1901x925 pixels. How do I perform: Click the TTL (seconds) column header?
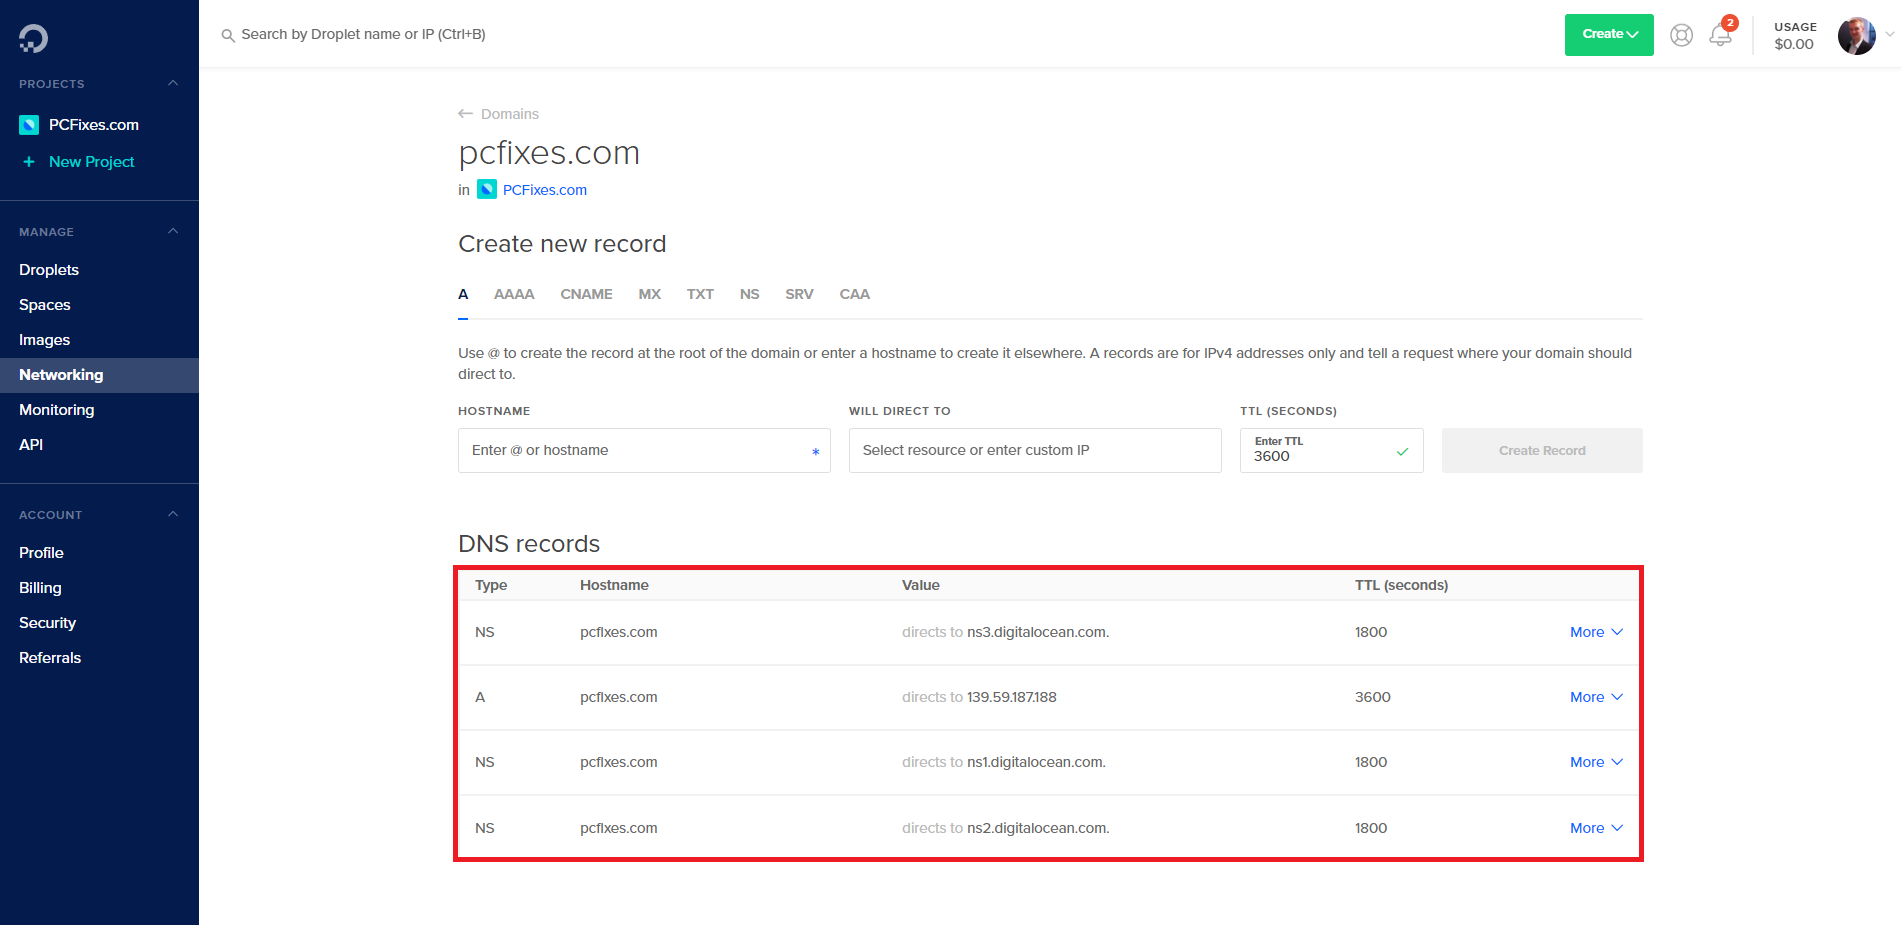[1401, 586]
